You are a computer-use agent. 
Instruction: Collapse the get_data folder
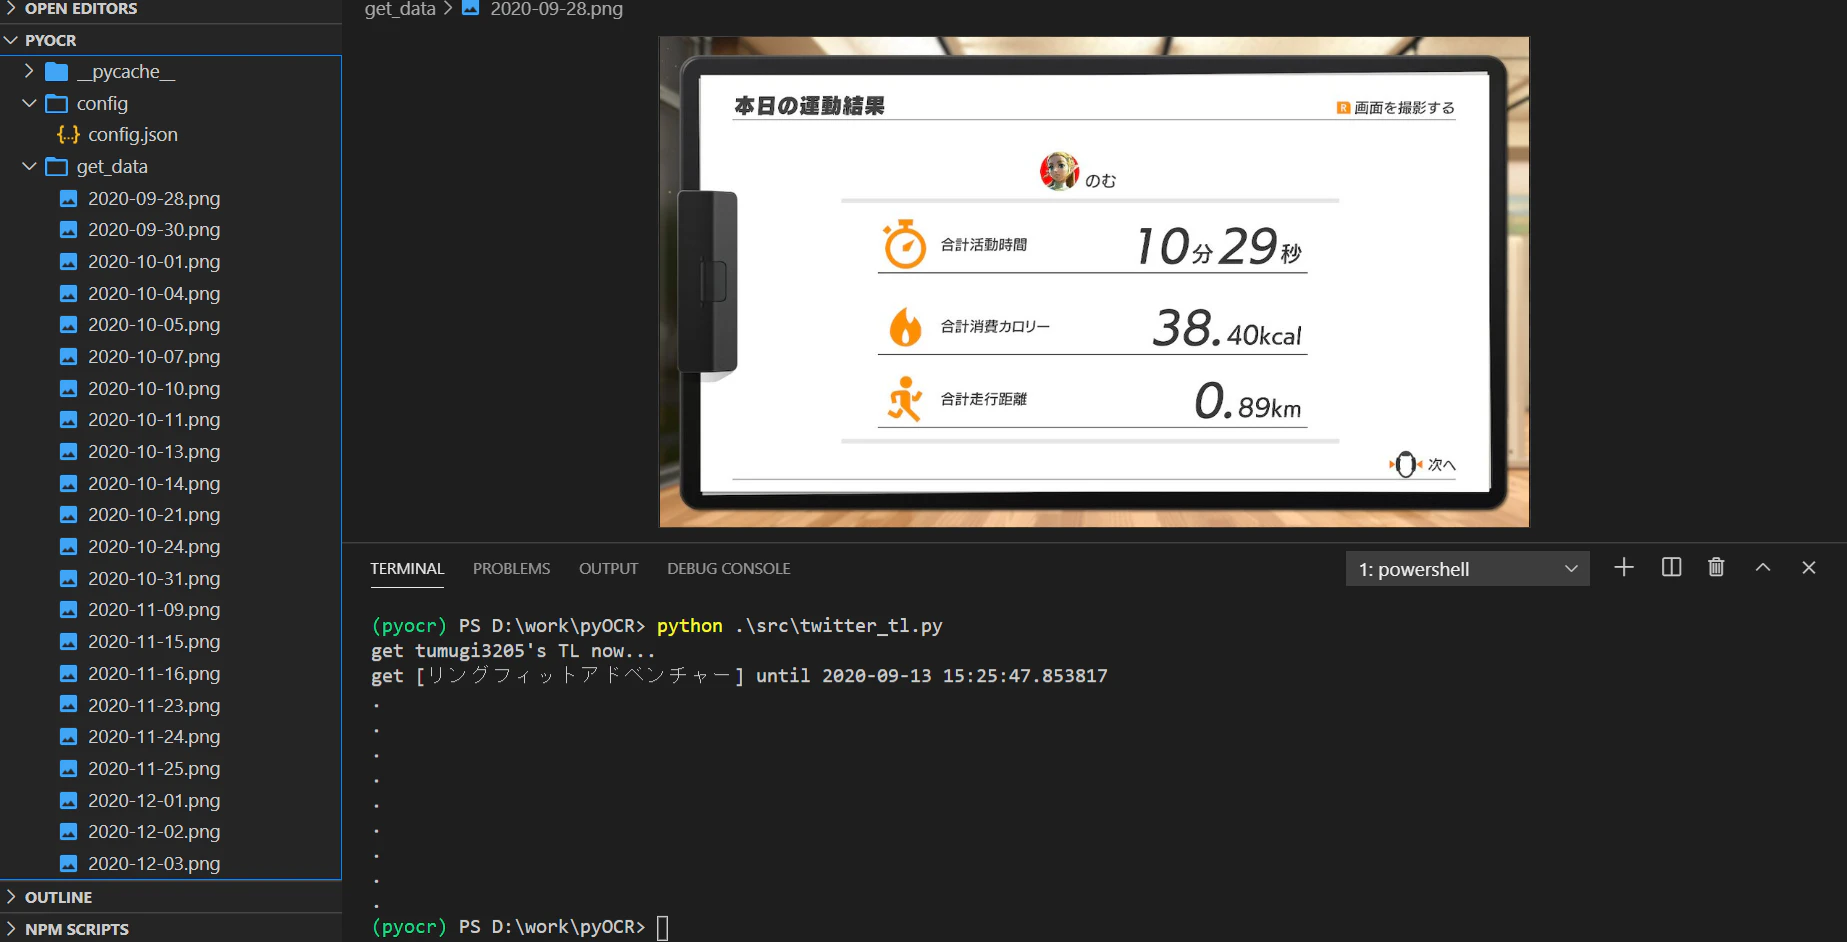[x=29, y=166]
